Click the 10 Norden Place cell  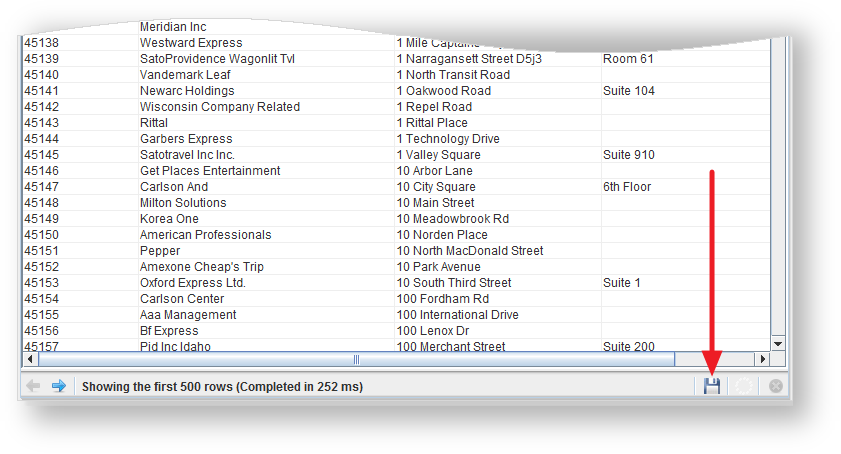click(x=498, y=235)
